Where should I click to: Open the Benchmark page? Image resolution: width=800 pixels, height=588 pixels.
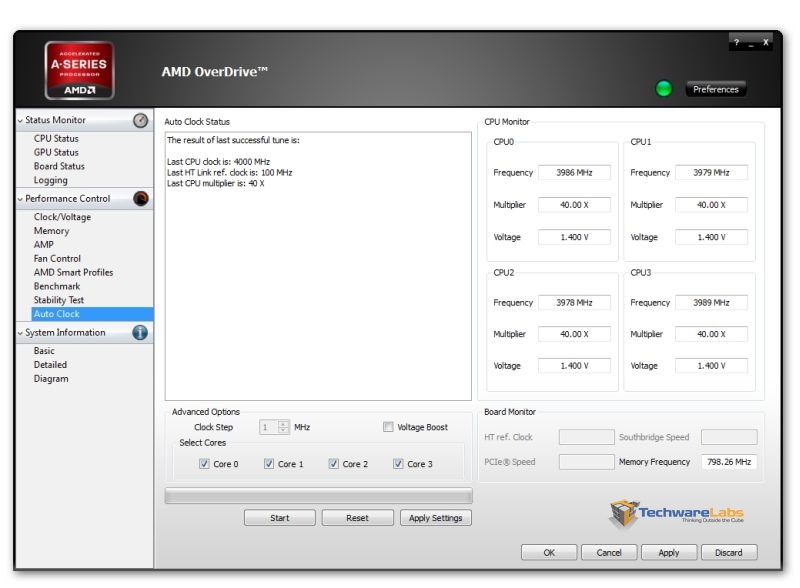[x=57, y=286]
